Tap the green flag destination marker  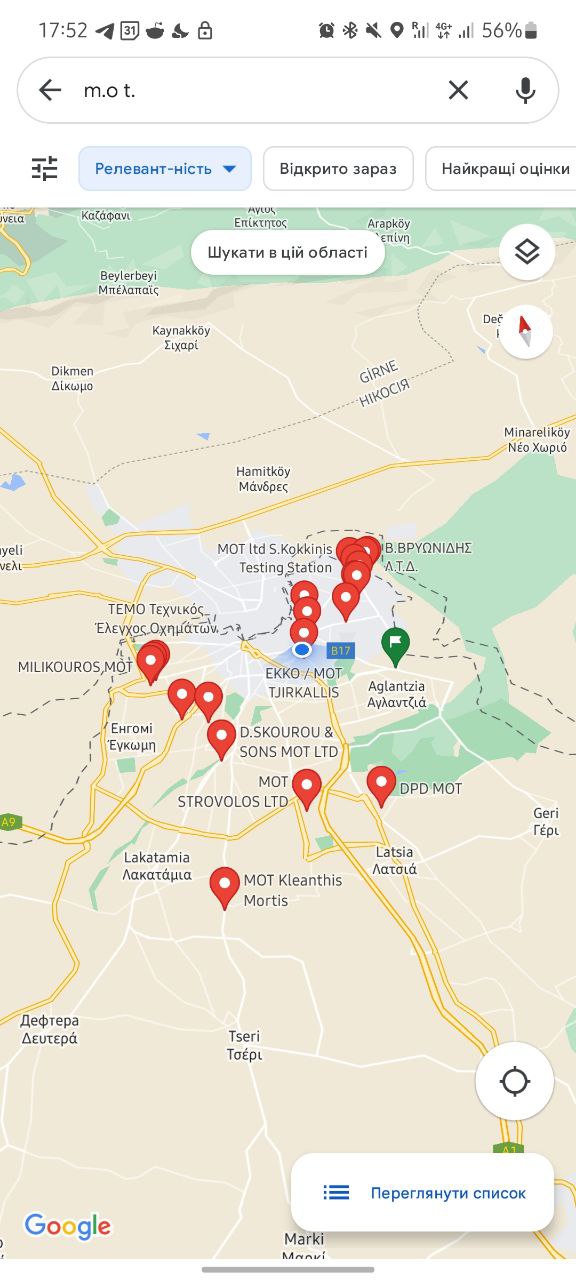[396, 646]
